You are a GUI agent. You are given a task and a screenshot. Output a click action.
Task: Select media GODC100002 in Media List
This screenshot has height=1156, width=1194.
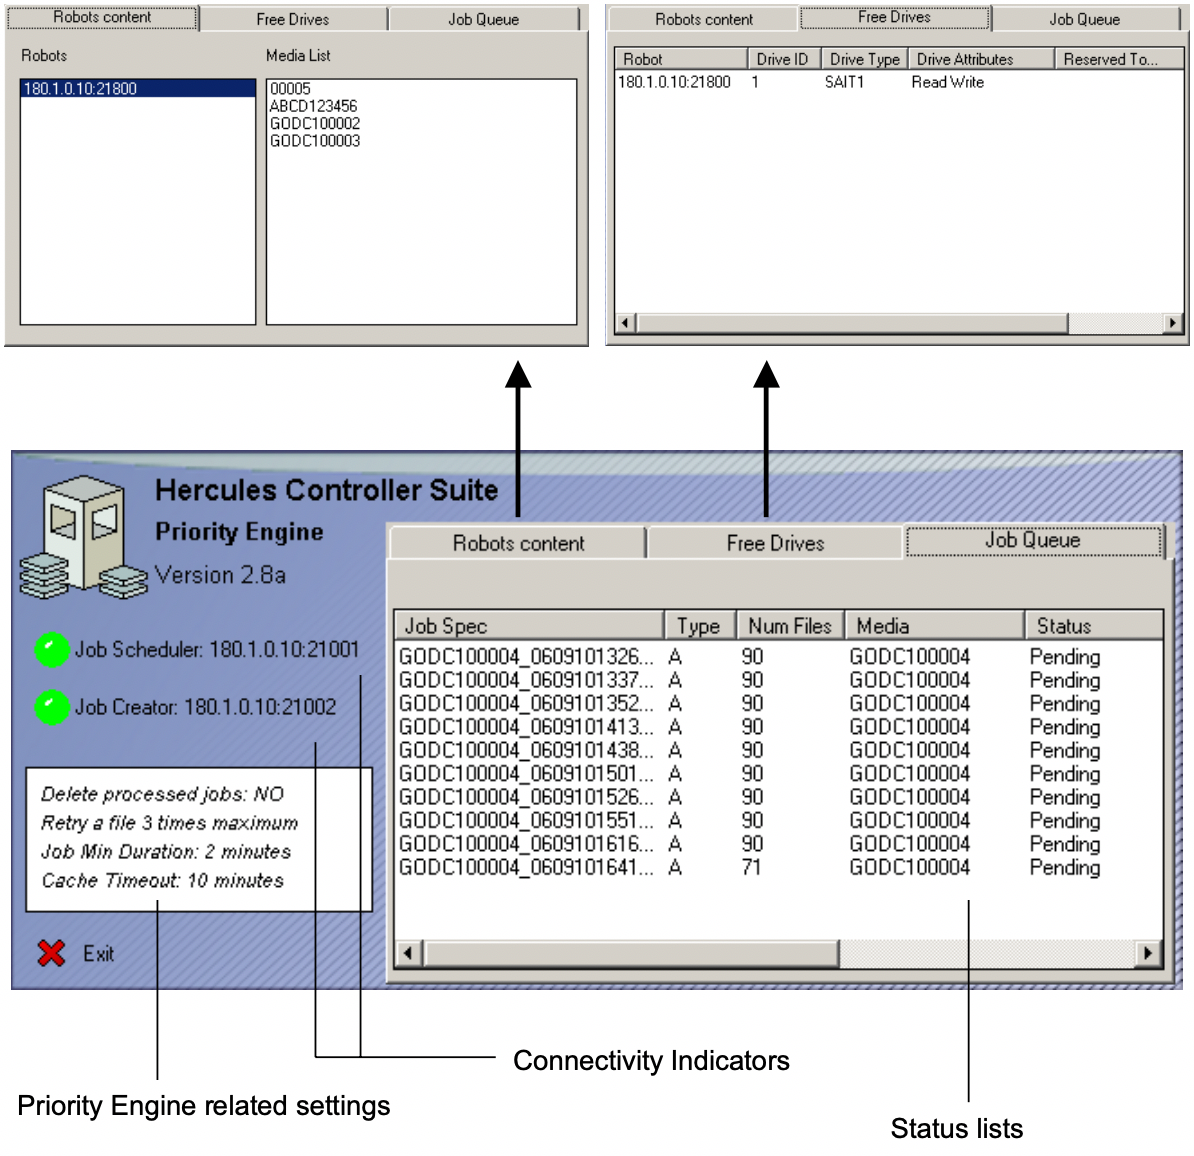pos(314,123)
